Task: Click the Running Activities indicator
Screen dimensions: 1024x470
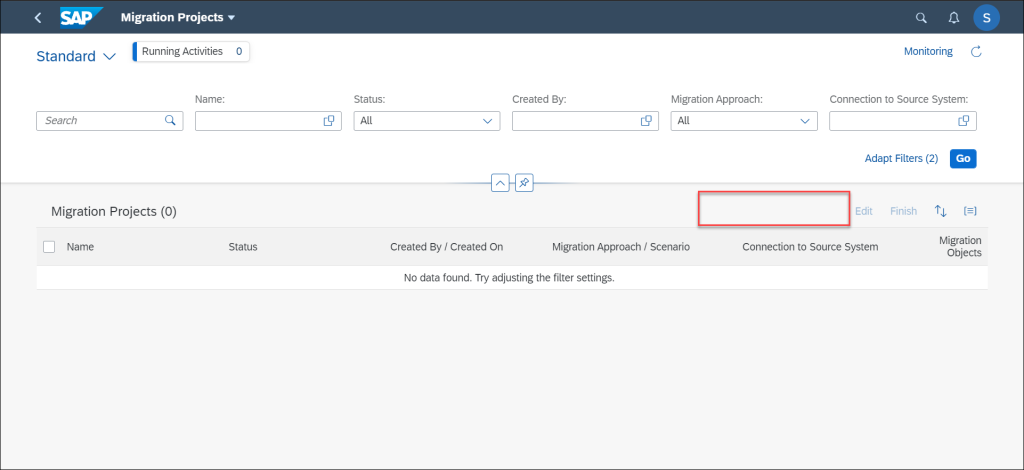Action: [191, 52]
